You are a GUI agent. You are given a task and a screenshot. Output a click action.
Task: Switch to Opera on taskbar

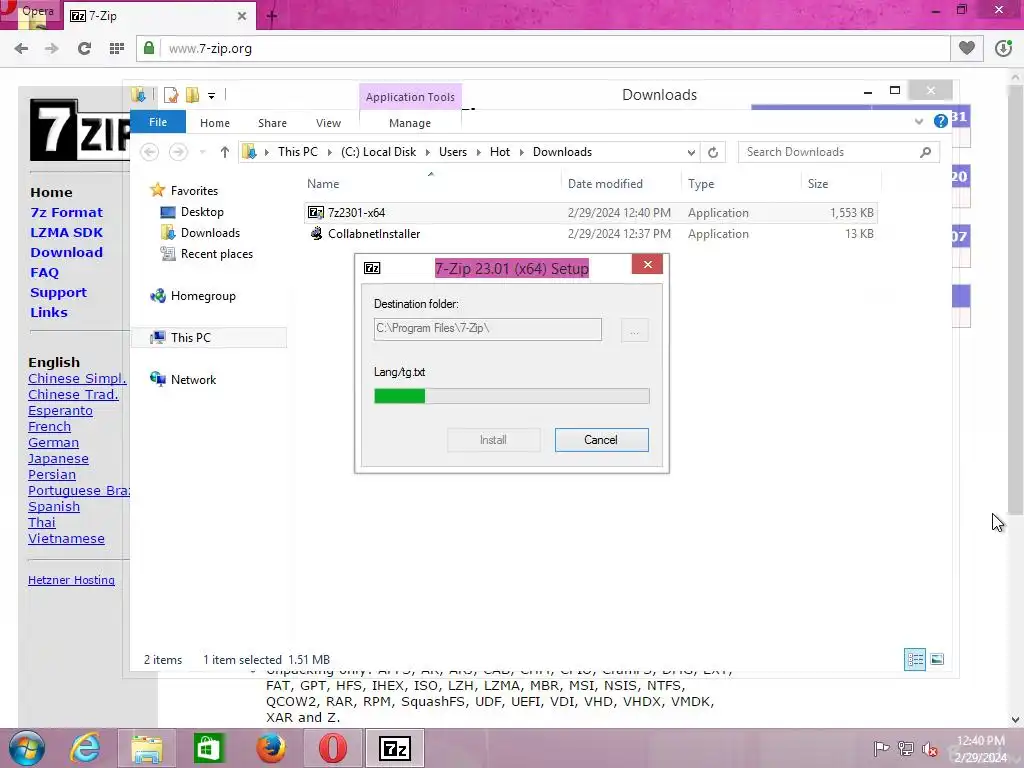pyautogui.click(x=332, y=748)
